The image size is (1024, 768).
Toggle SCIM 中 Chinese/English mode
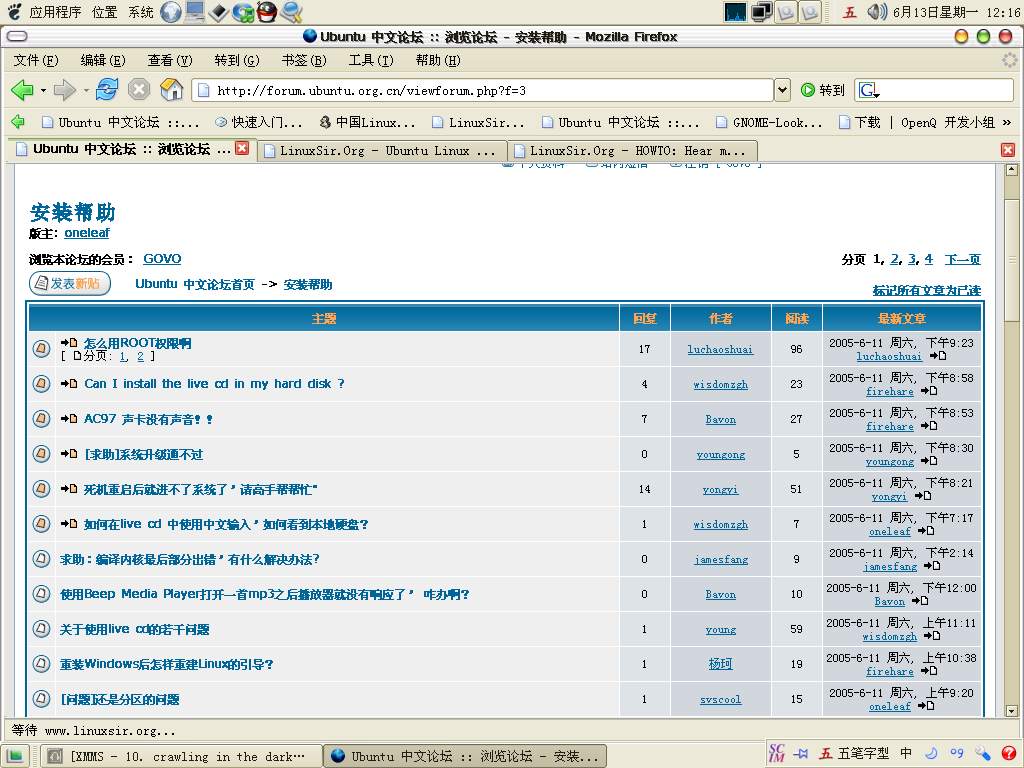pyautogui.click(x=906, y=754)
